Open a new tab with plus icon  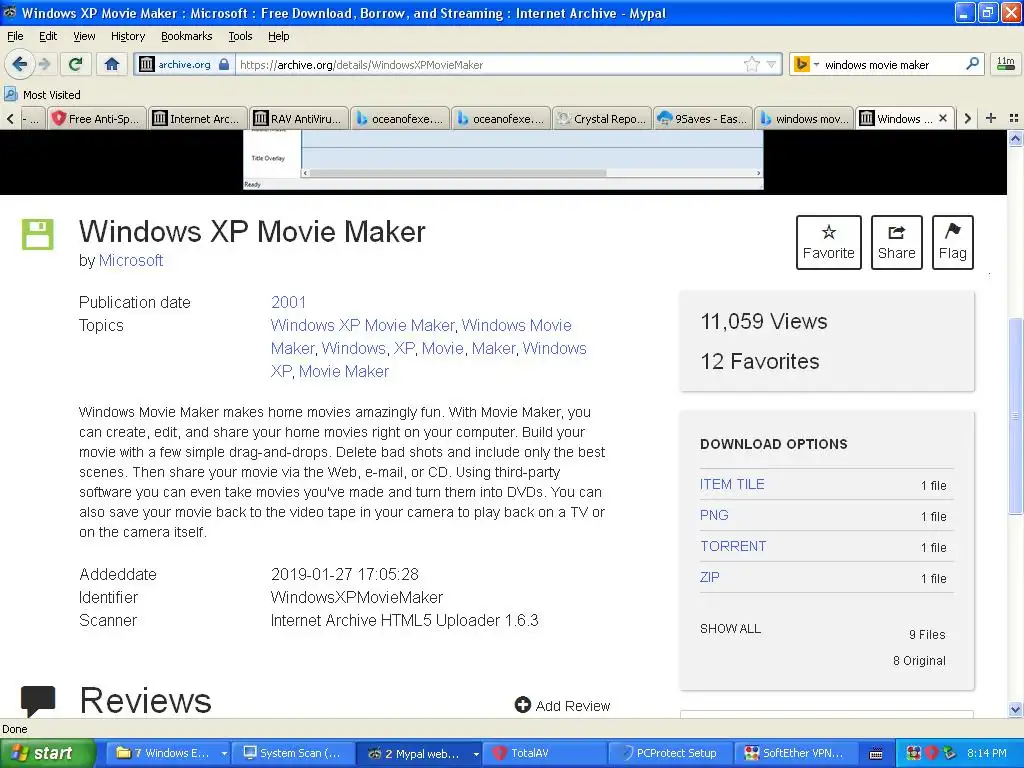pyautogui.click(x=991, y=118)
